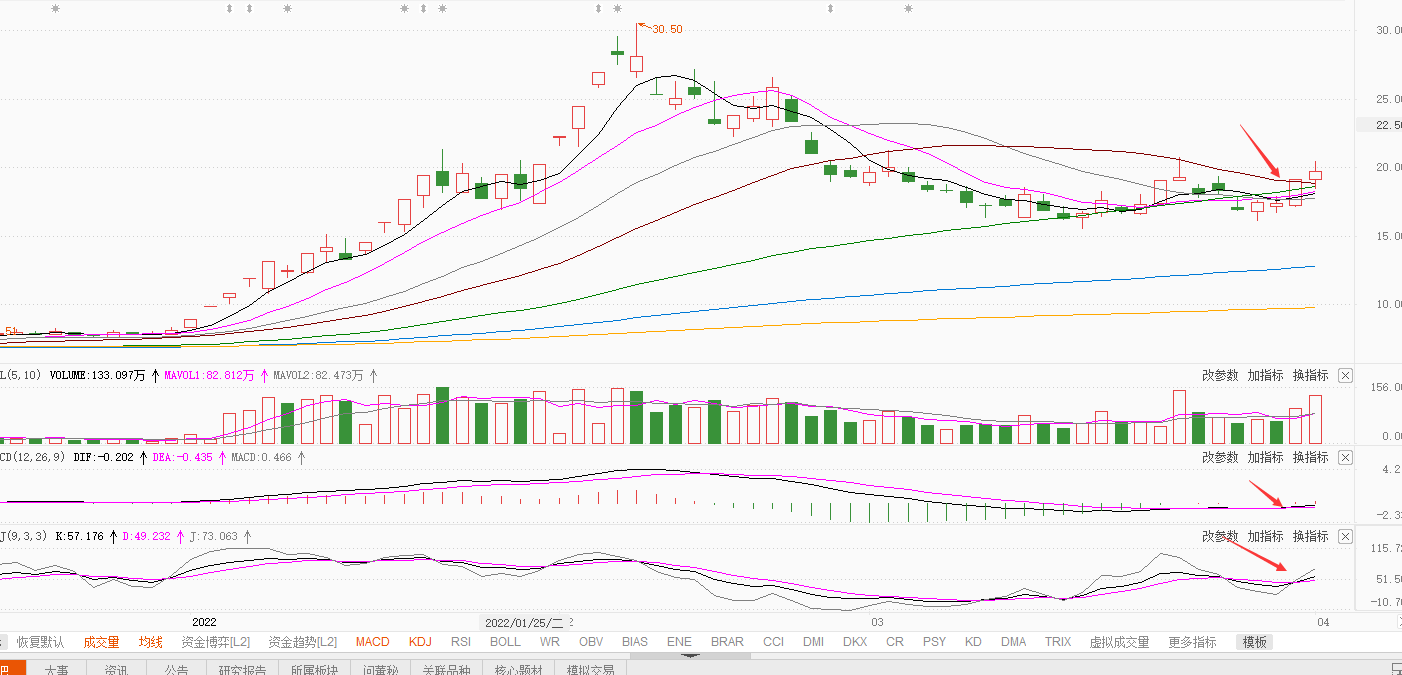Click the leftmost asterisk event marker above chart
This screenshot has height=675, width=1402.
(x=56, y=9)
